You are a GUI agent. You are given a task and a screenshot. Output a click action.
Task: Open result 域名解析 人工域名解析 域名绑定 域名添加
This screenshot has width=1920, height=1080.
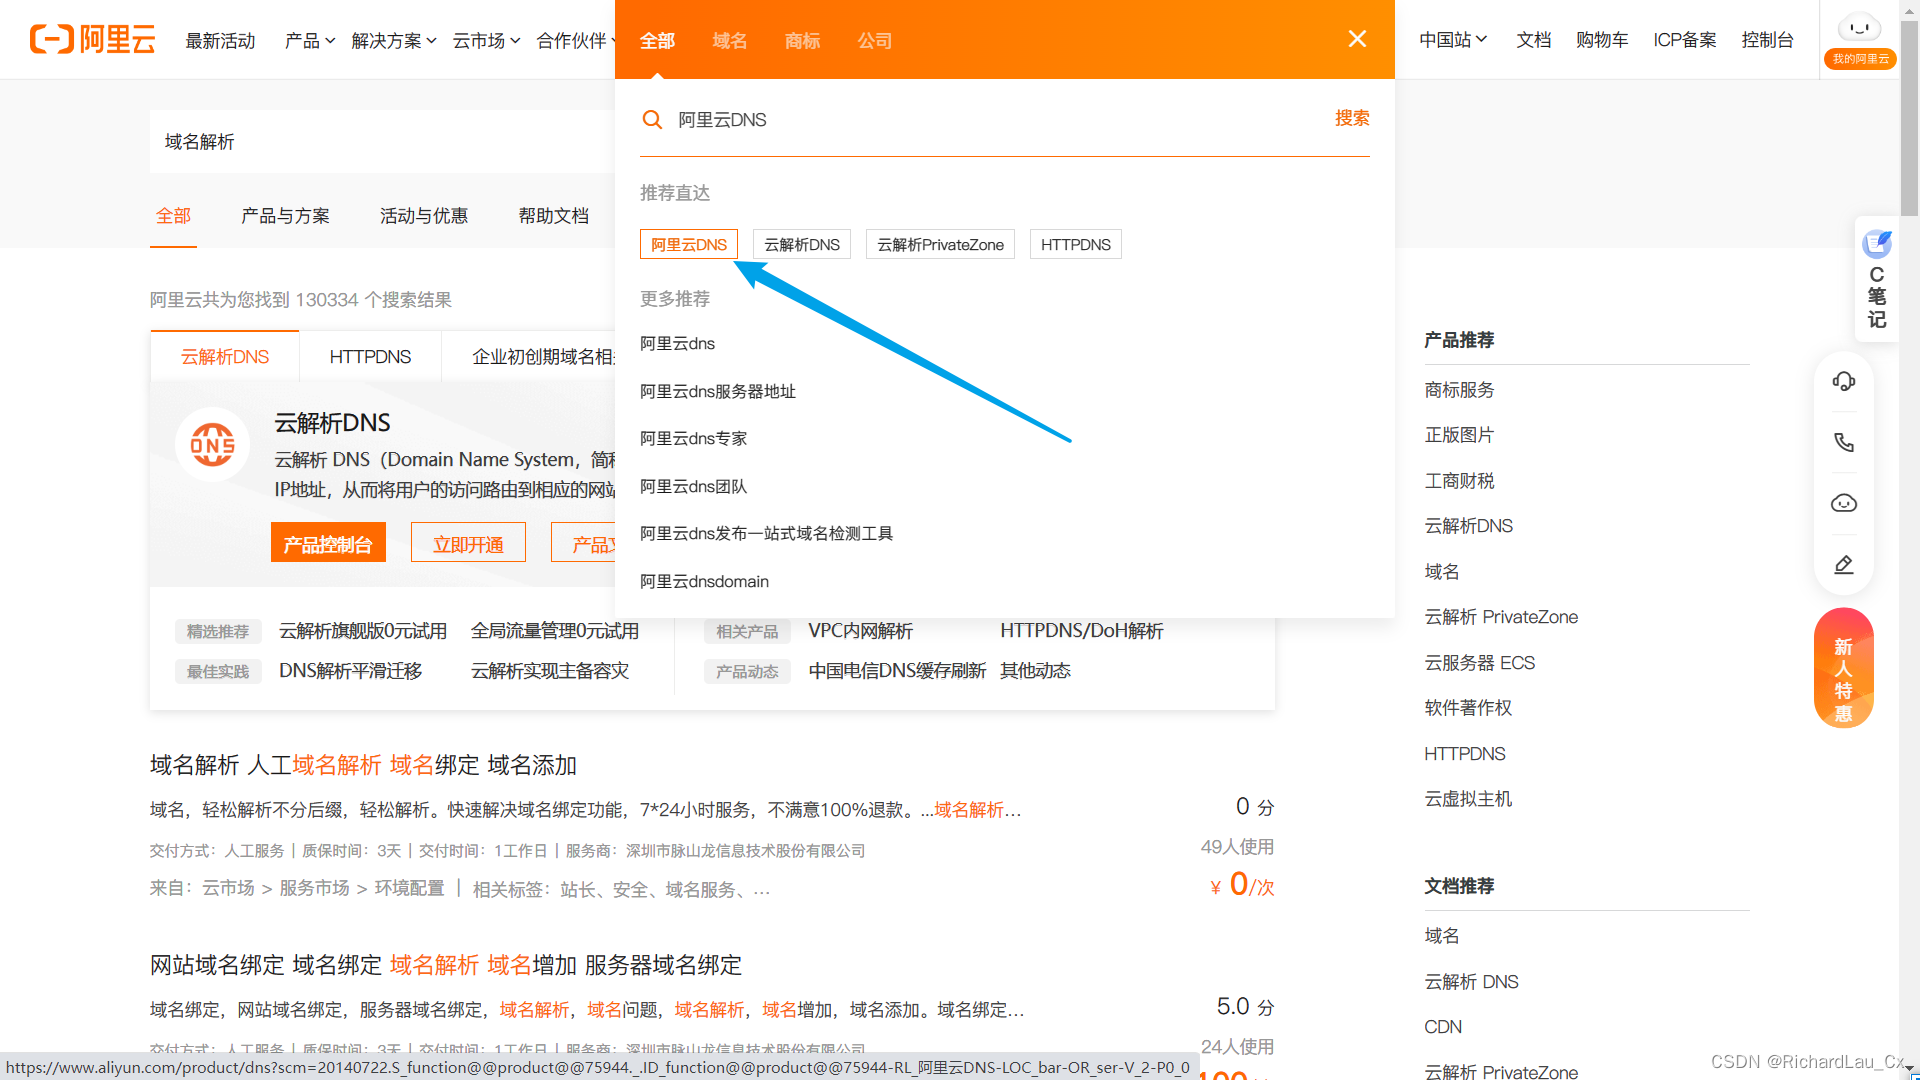tap(363, 766)
